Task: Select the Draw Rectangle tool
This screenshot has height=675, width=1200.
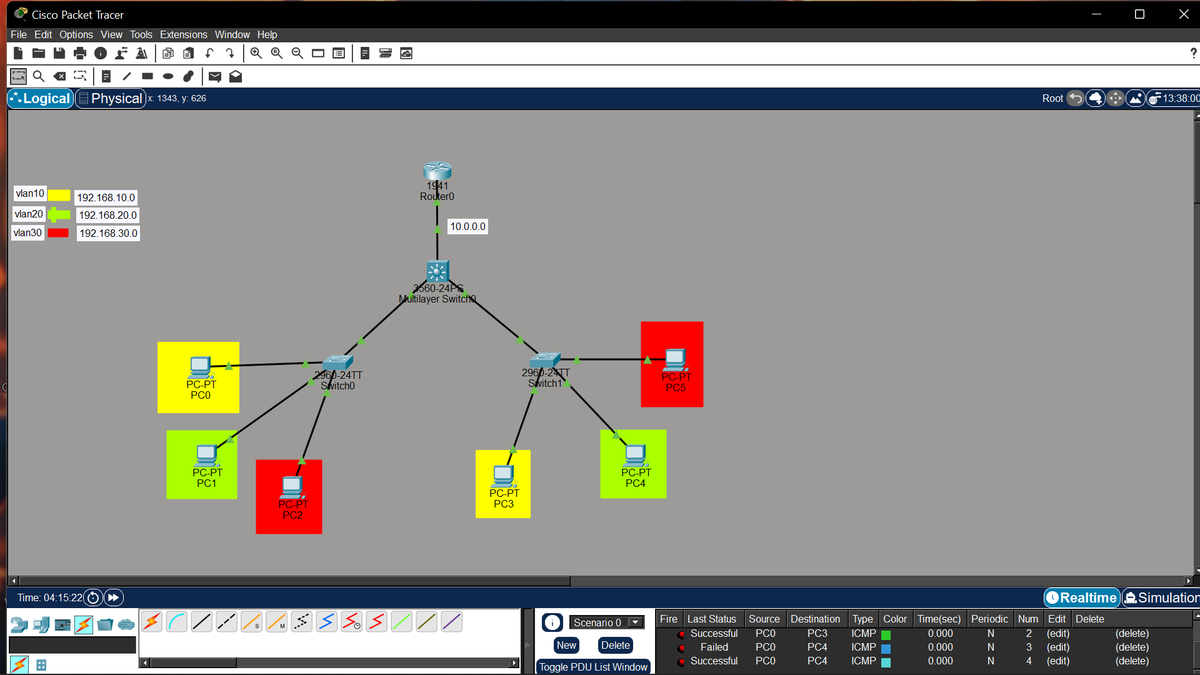Action: point(147,76)
